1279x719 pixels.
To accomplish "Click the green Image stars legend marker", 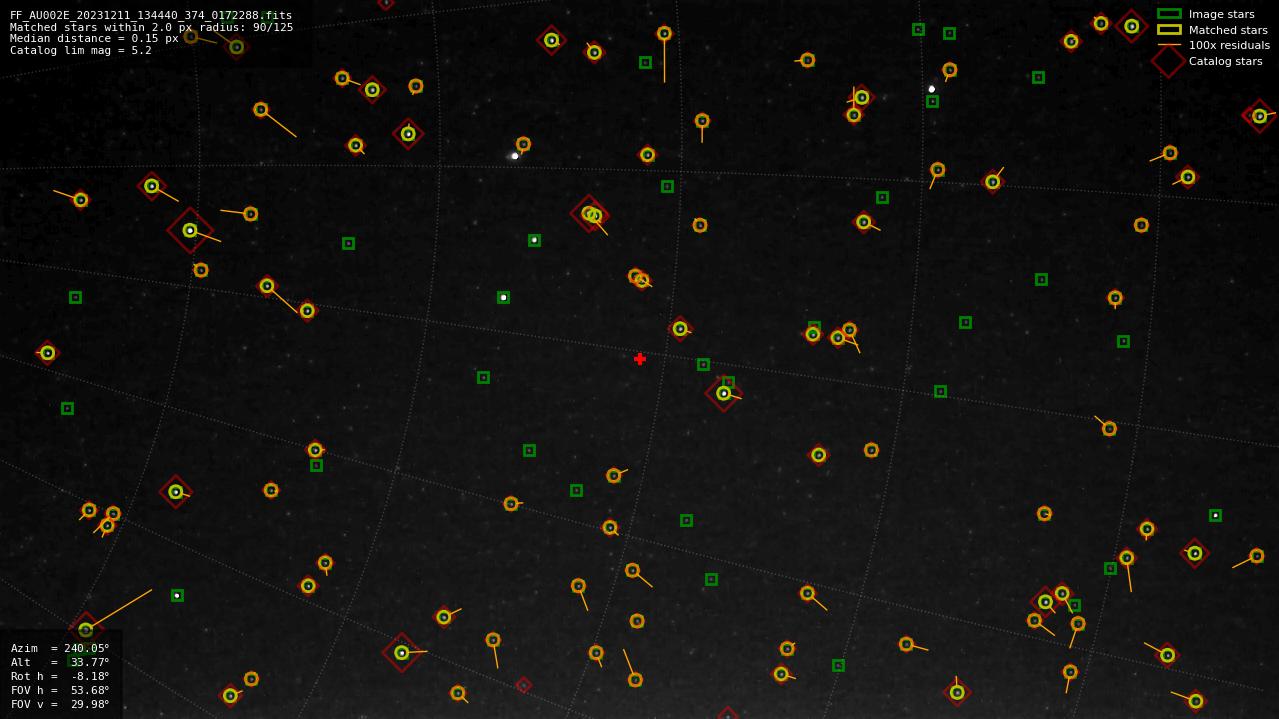I will click(1169, 14).
